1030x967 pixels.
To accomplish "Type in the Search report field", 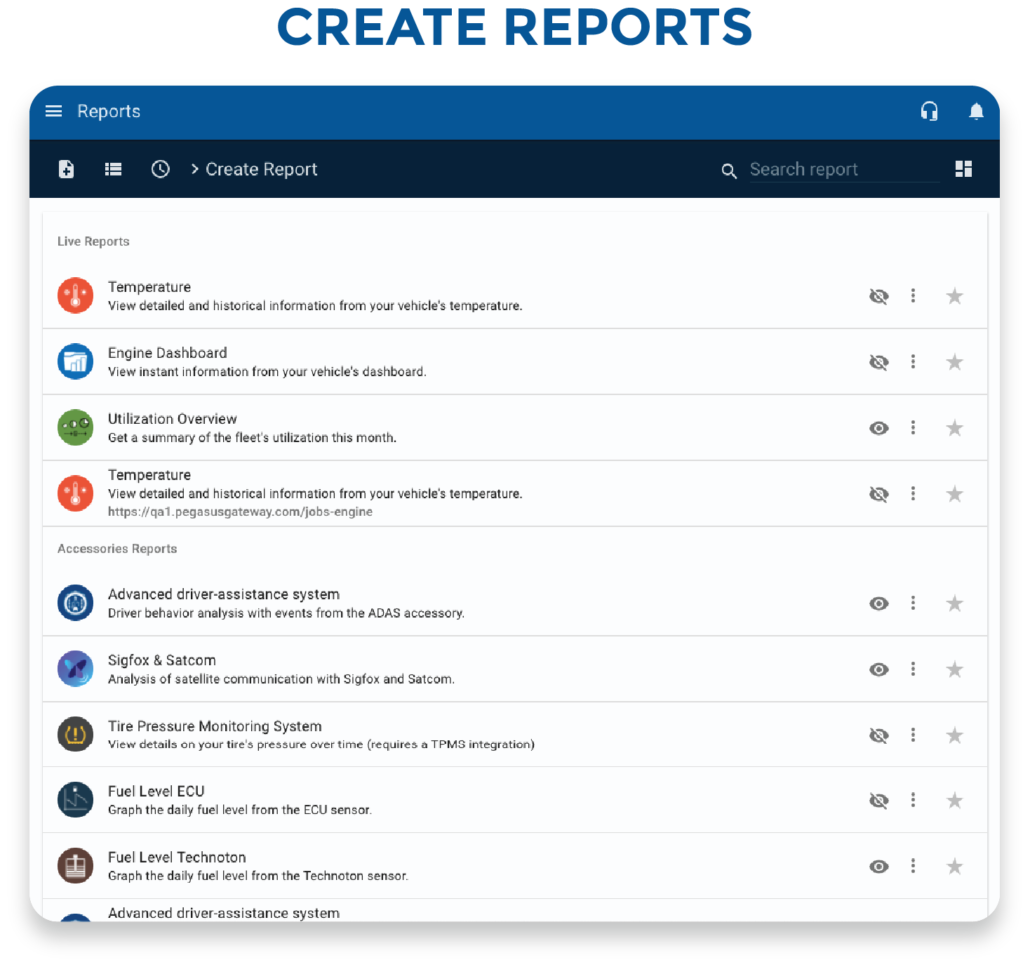I will (x=844, y=169).
